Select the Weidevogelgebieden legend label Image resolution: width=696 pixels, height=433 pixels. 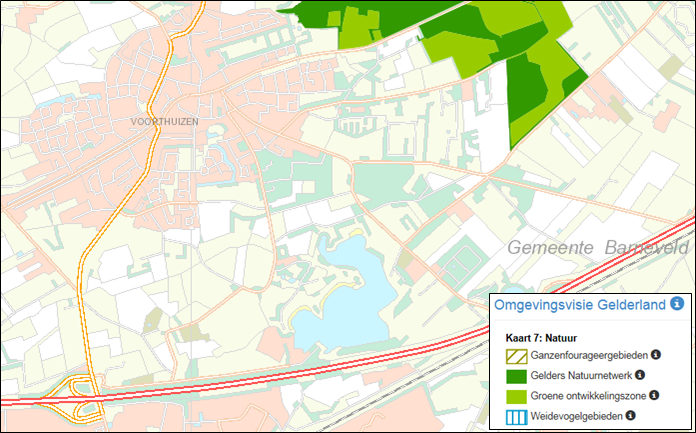(x=577, y=417)
